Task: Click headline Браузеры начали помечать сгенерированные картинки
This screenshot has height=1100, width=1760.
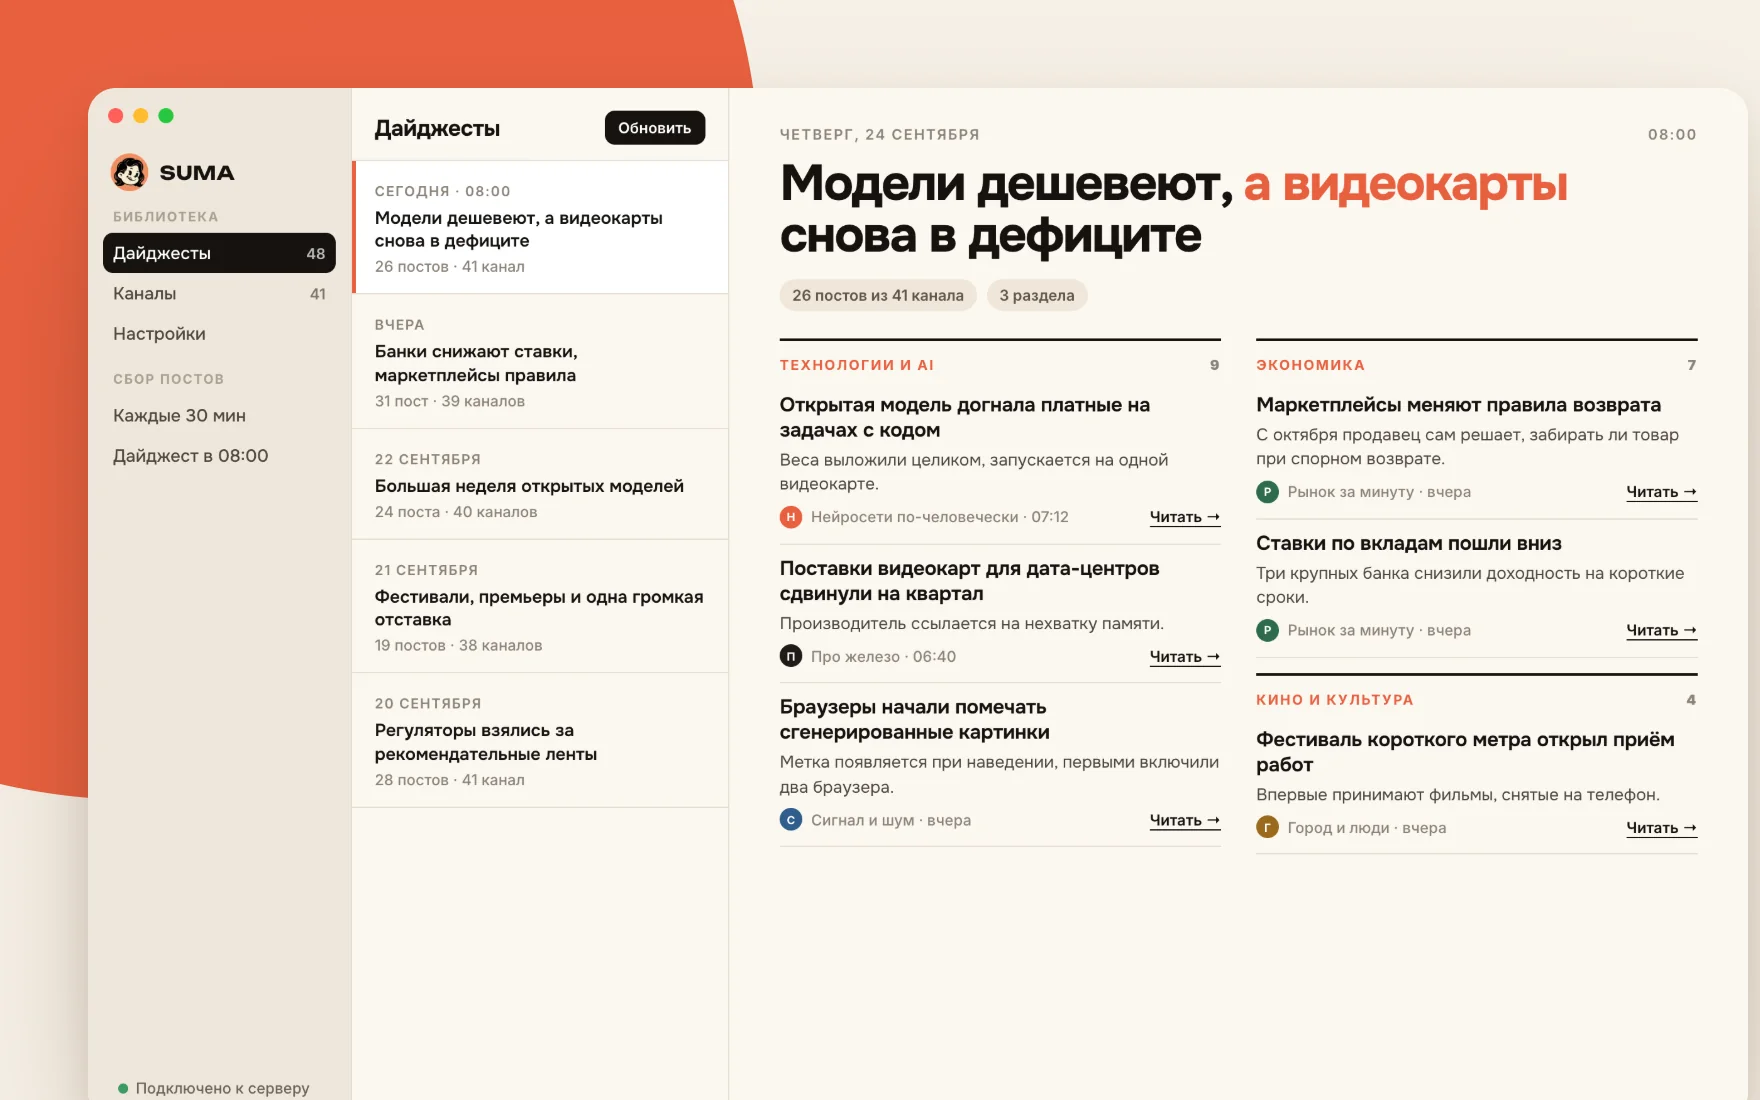Action: [x=915, y=719]
